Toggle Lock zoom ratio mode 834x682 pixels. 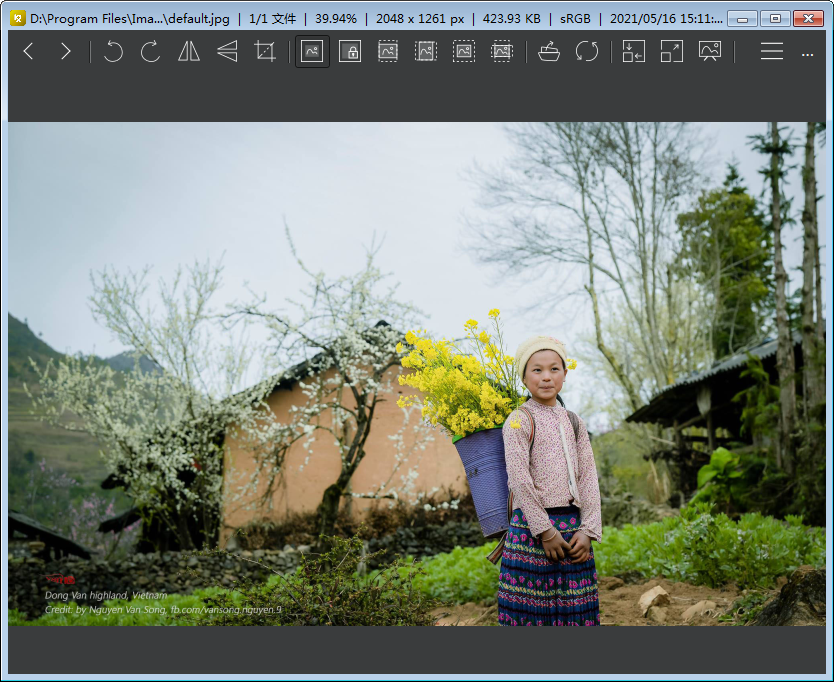coord(350,52)
